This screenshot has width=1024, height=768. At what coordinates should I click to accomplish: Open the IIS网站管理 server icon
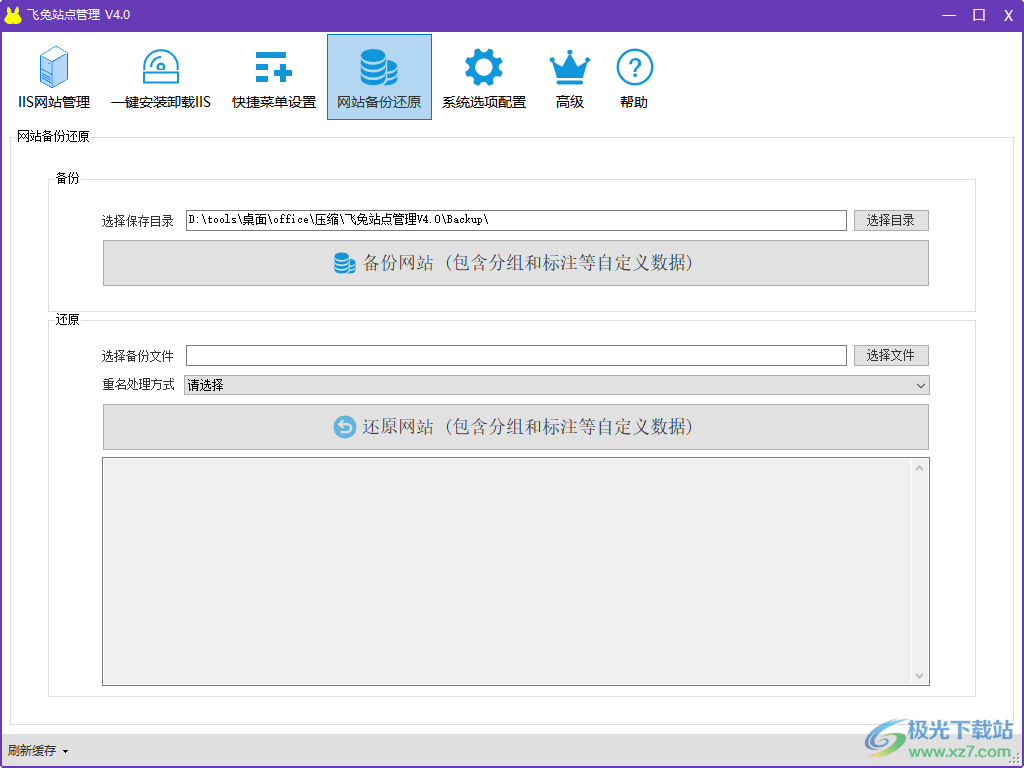tap(54, 68)
